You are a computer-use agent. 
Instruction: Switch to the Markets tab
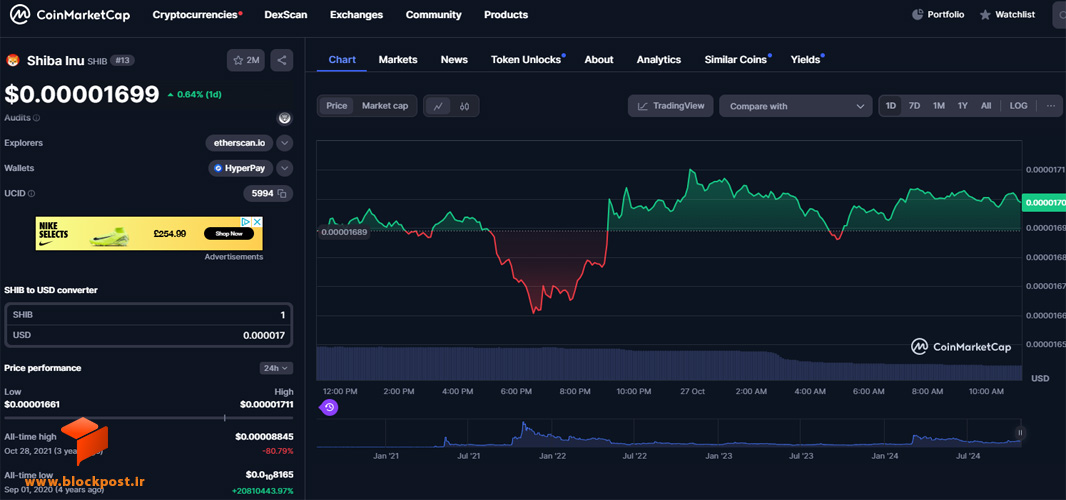pos(398,60)
